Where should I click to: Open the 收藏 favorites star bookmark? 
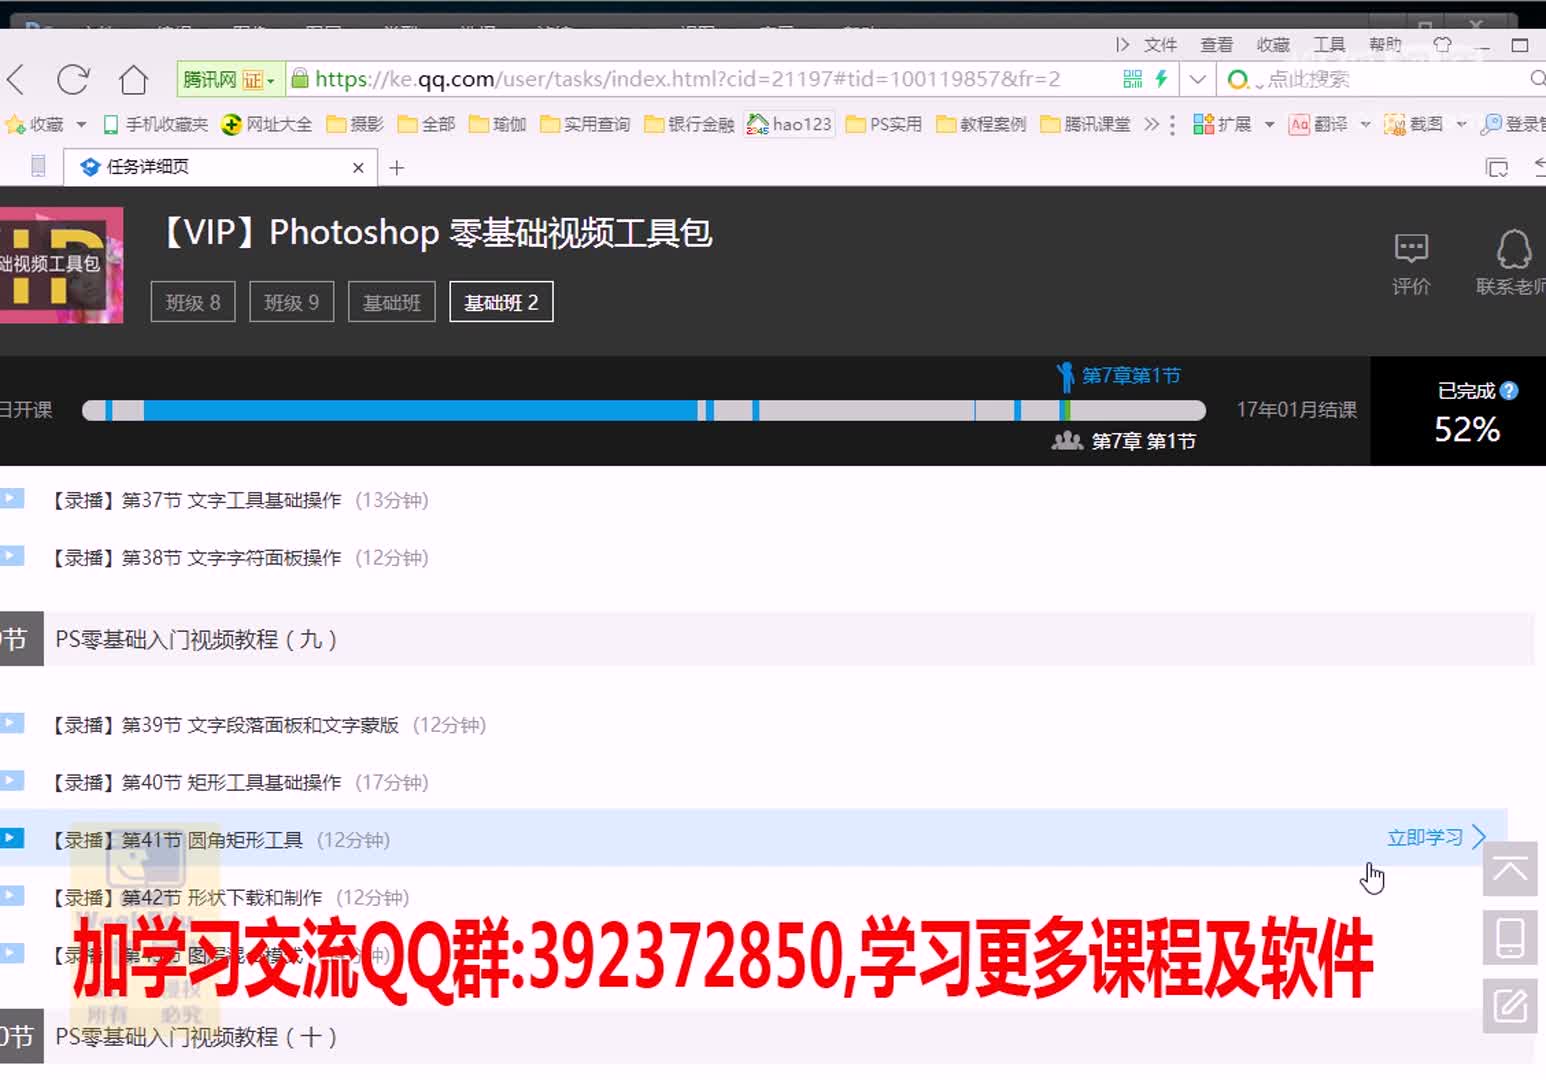pyautogui.click(x=35, y=124)
